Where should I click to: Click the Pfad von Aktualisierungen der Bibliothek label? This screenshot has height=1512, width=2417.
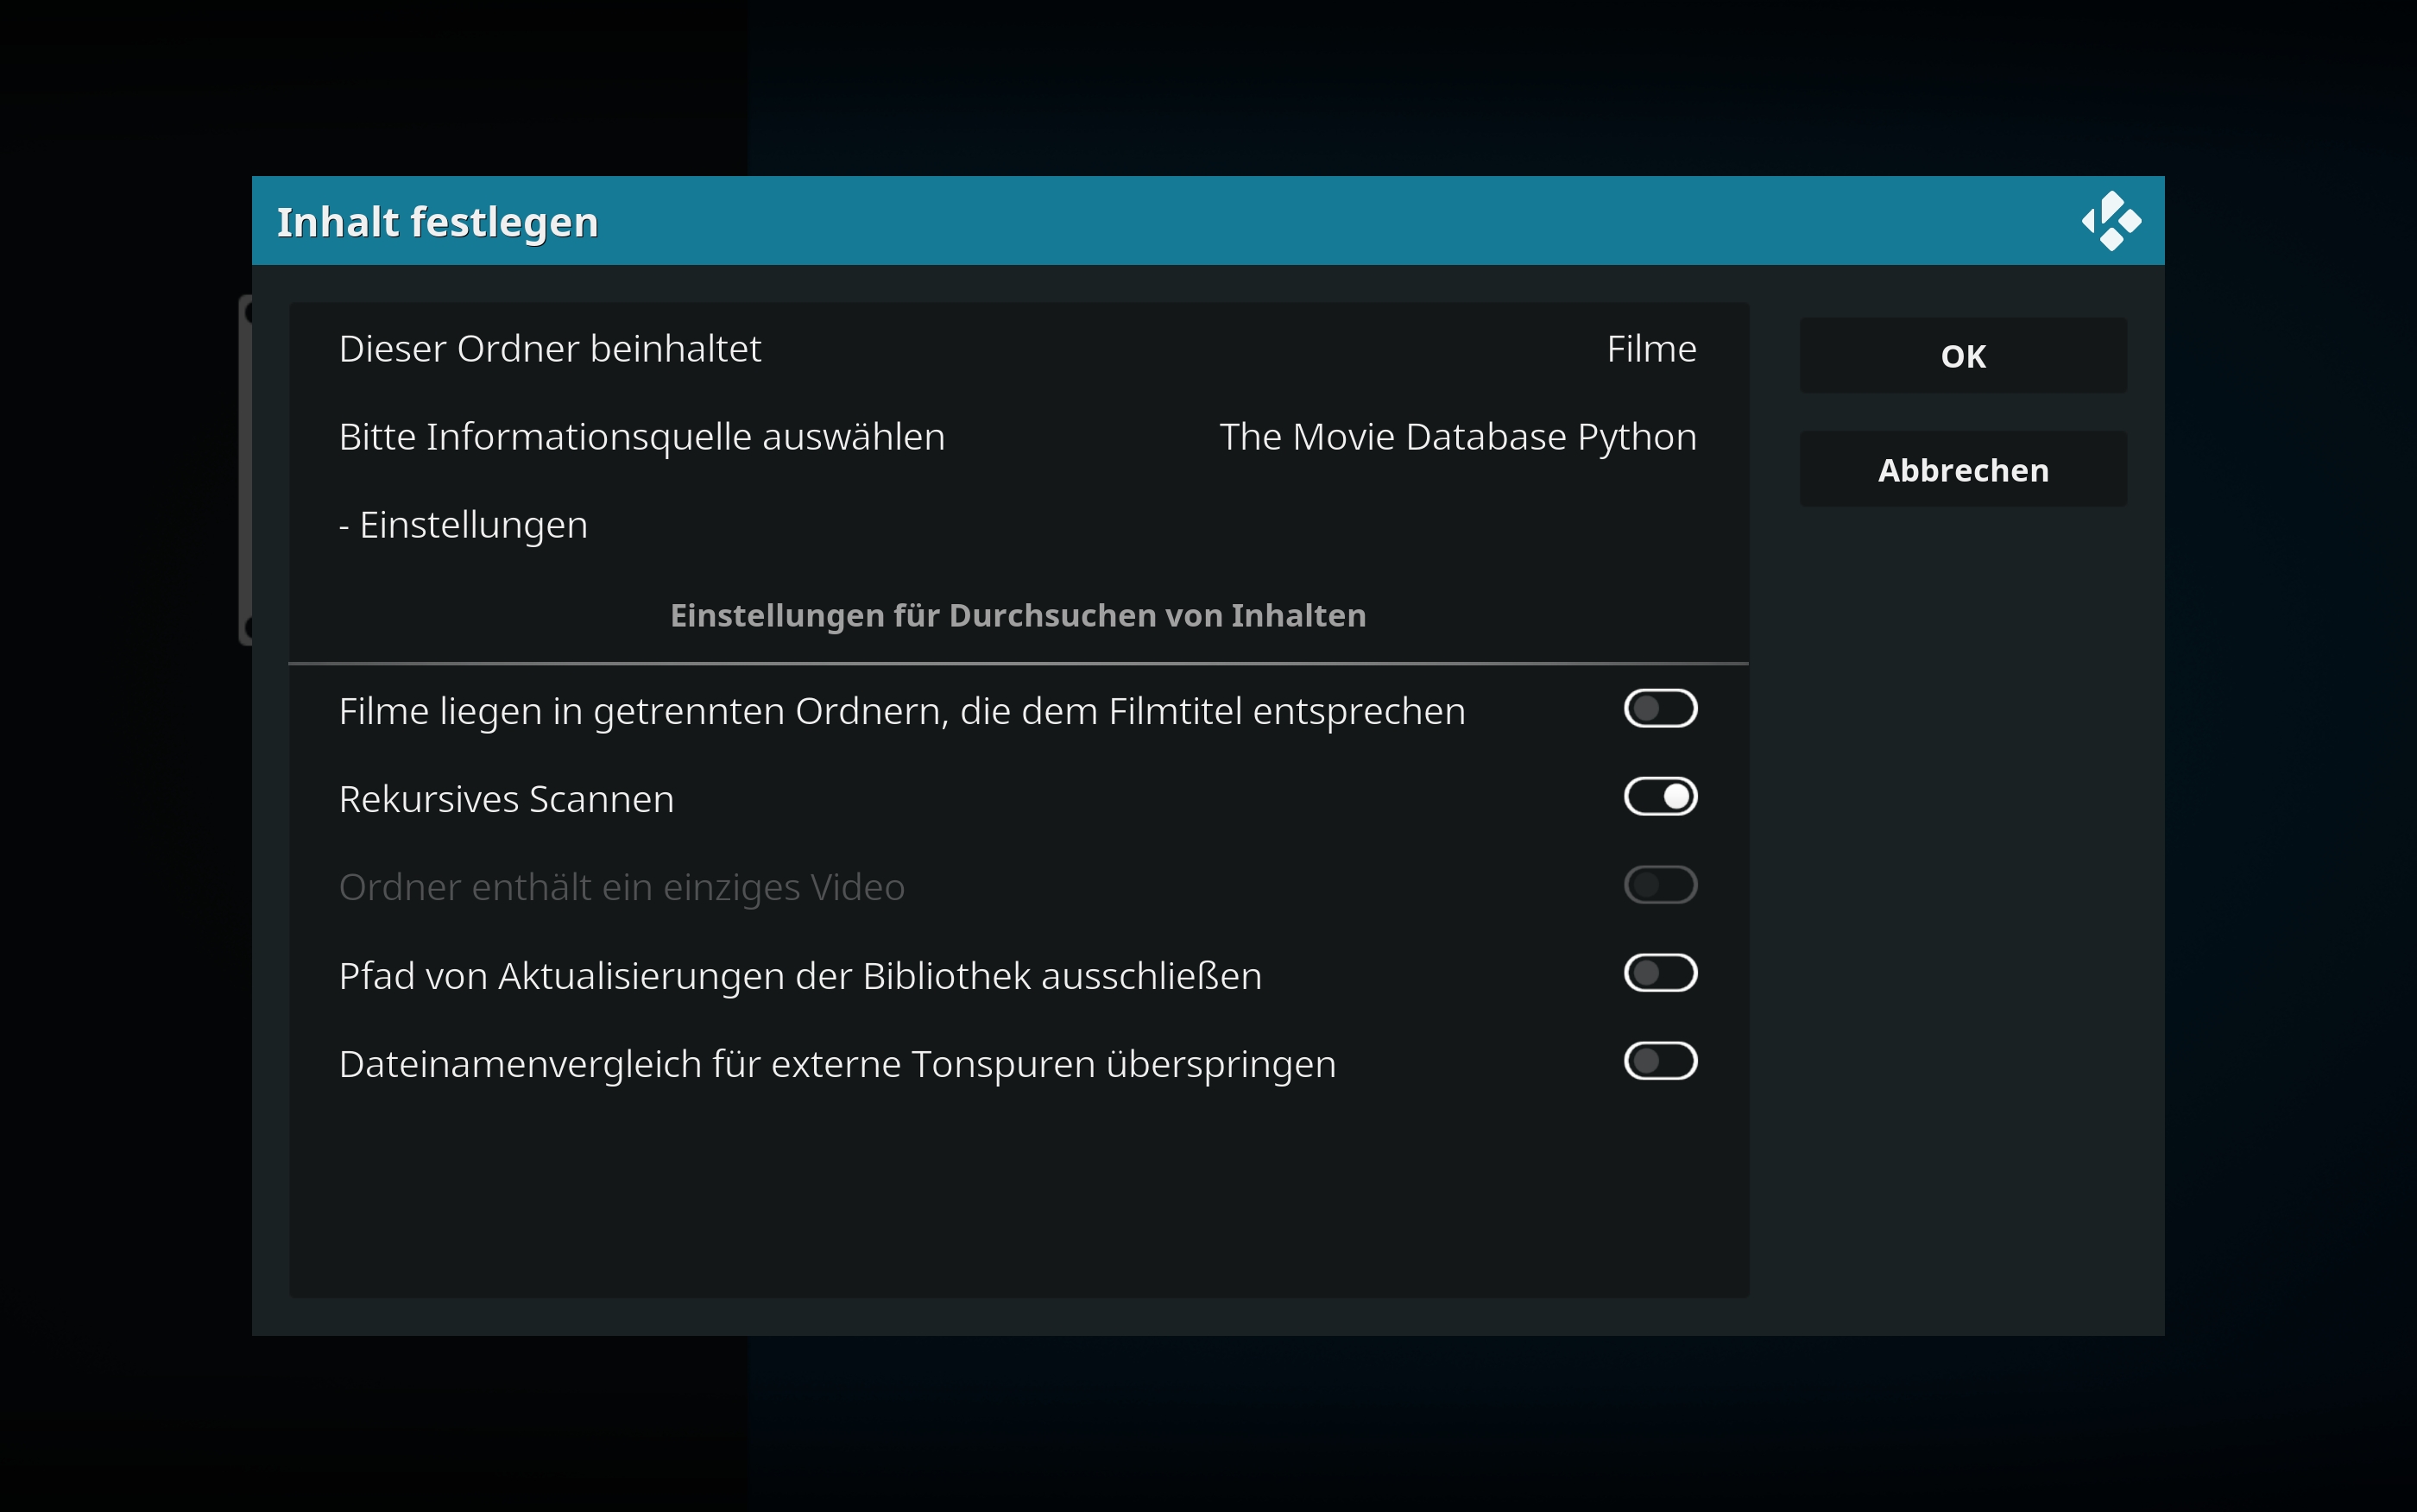[x=800, y=976]
